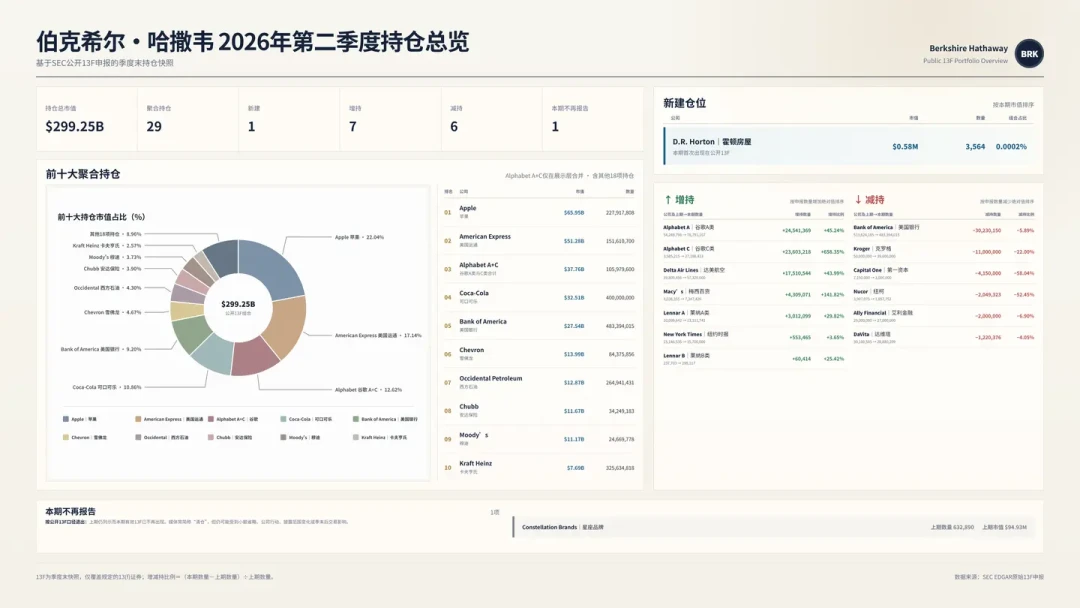
Task: Open Alphabet C row in 增持 list
Action: (x=754, y=251)
